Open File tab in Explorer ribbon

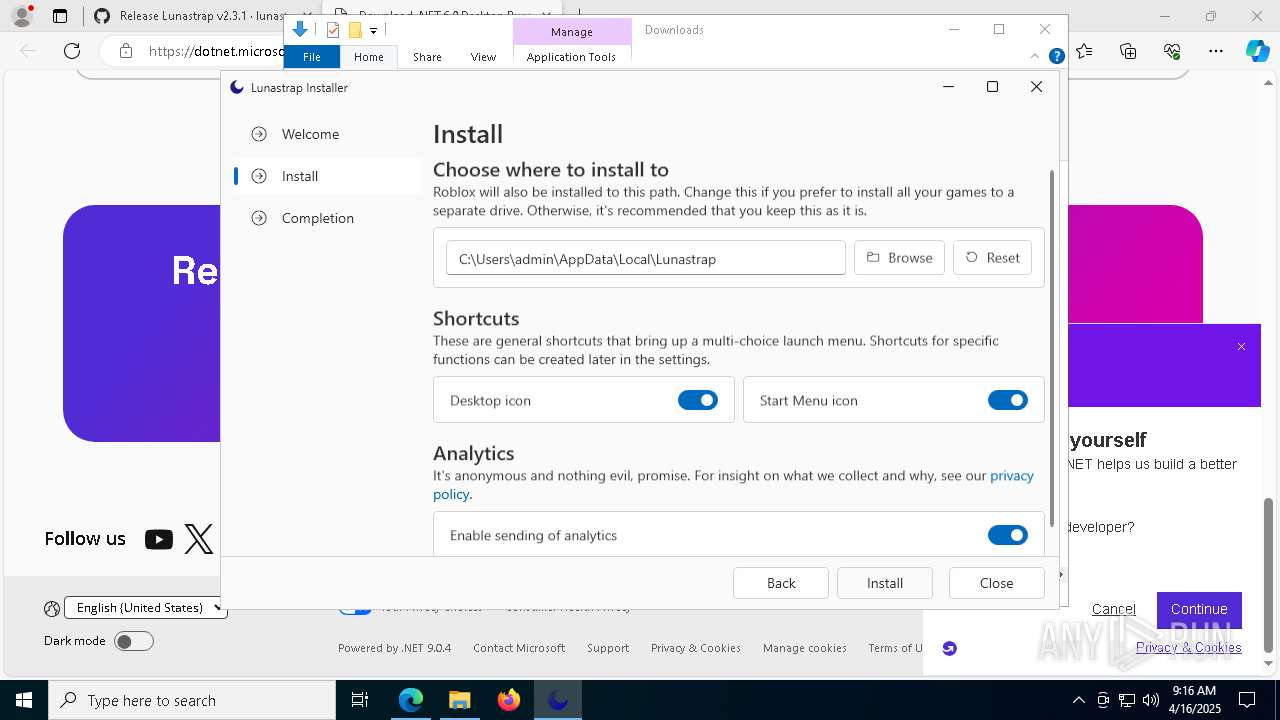[x=312, y=57]
